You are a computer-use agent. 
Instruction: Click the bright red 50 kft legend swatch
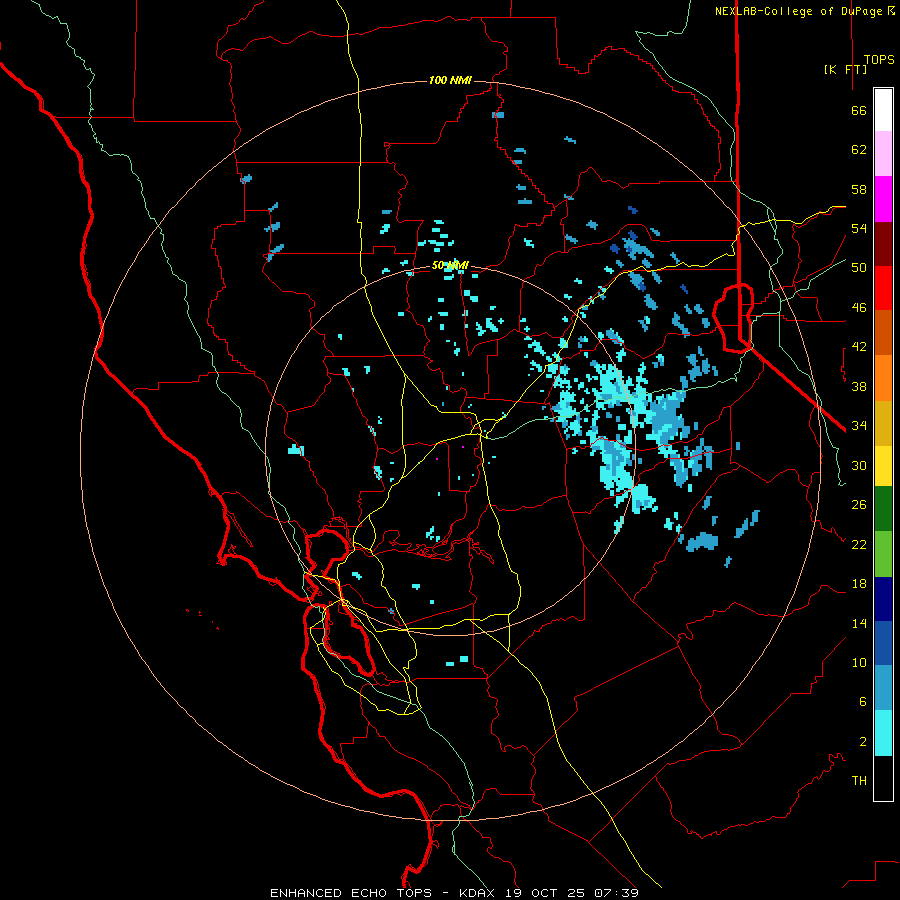click(x=883, y=288)
